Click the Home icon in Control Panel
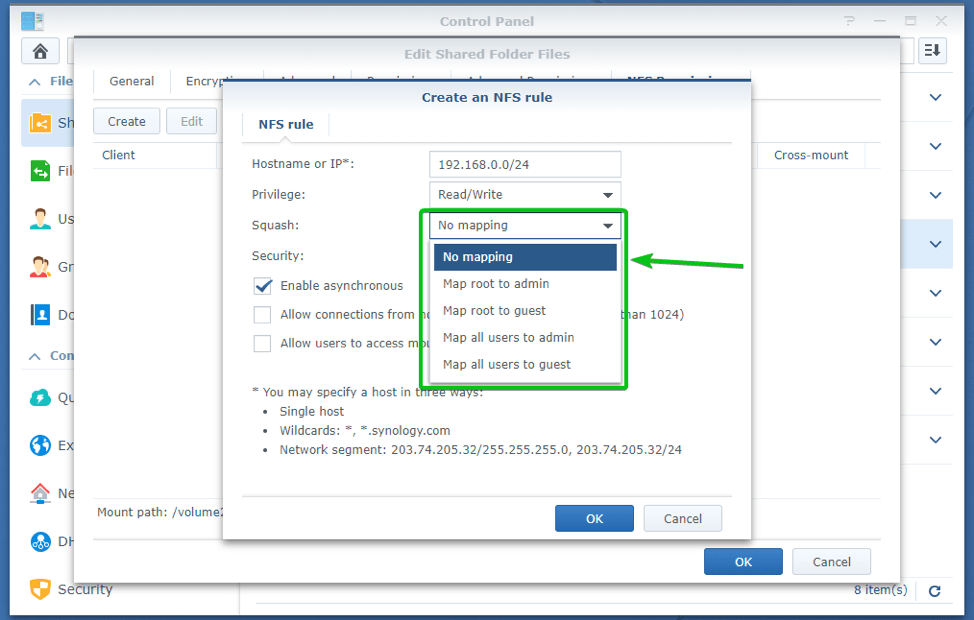Screen dimensions: 974x620 [x=39, y=50]
